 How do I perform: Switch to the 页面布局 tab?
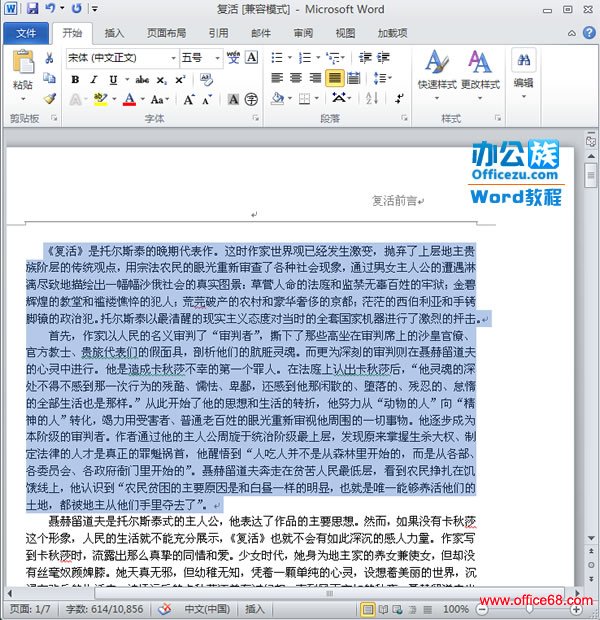coord(167,33)
